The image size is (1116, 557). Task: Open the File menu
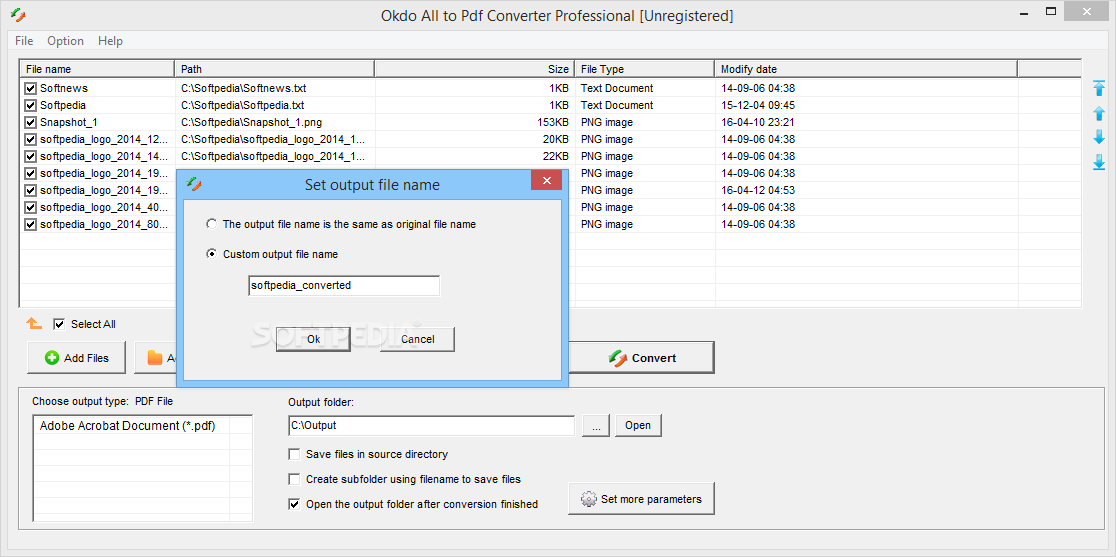coord(24,41)
